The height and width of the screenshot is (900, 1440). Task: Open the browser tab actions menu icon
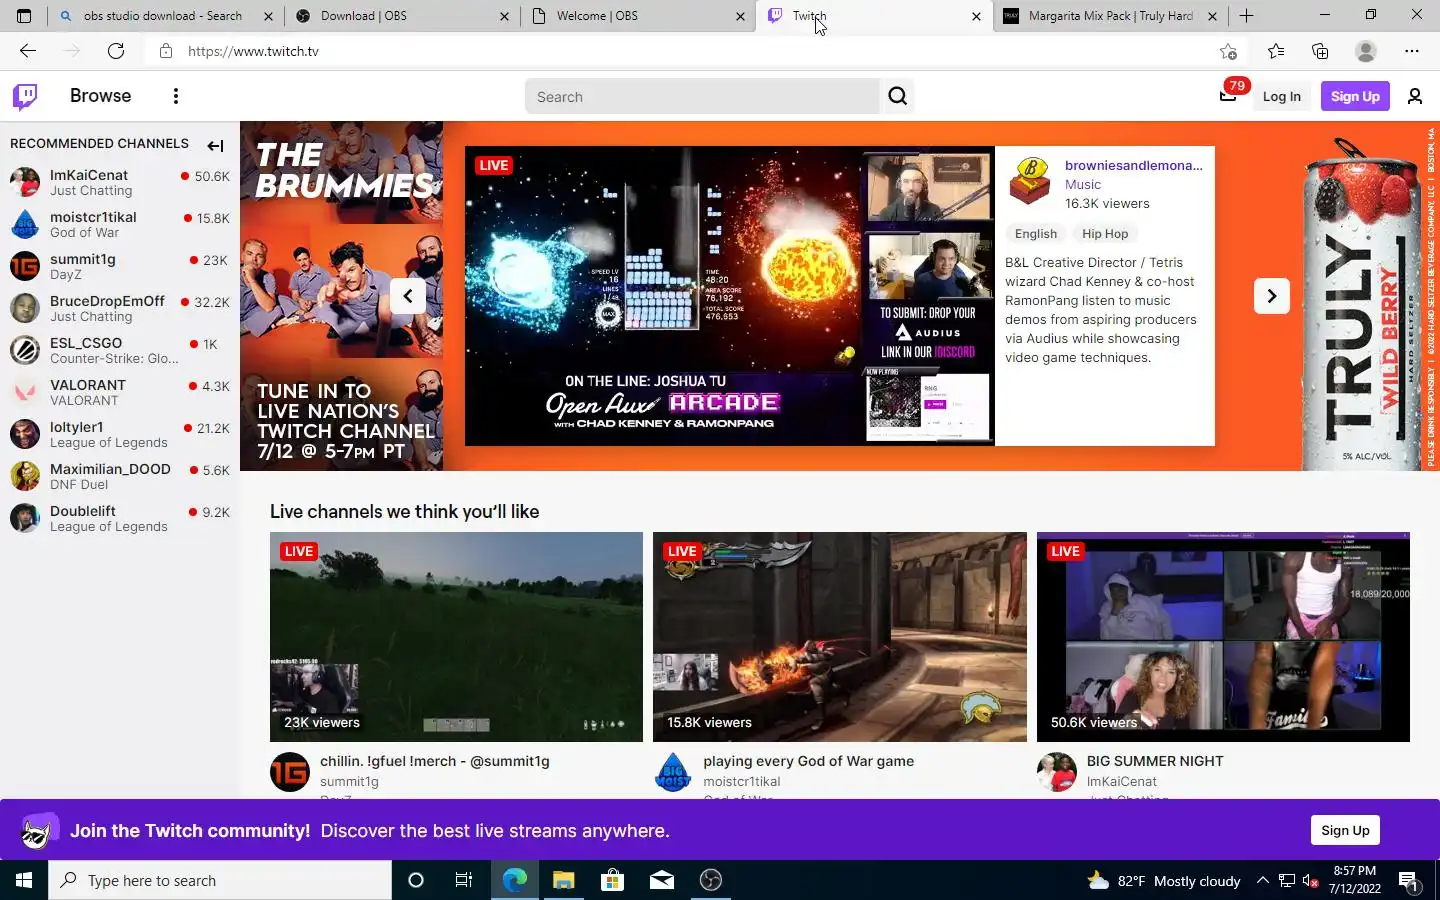click(24, 16)
